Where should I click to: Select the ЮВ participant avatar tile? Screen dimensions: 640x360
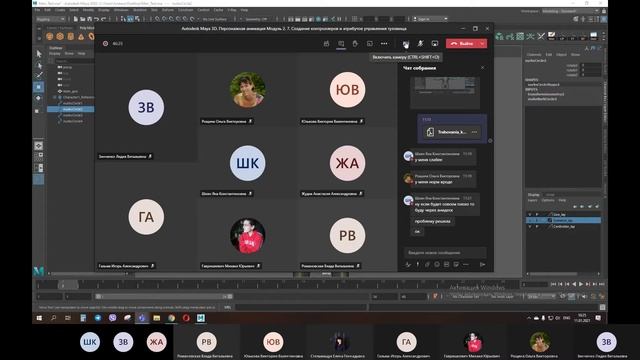point(347,90)
